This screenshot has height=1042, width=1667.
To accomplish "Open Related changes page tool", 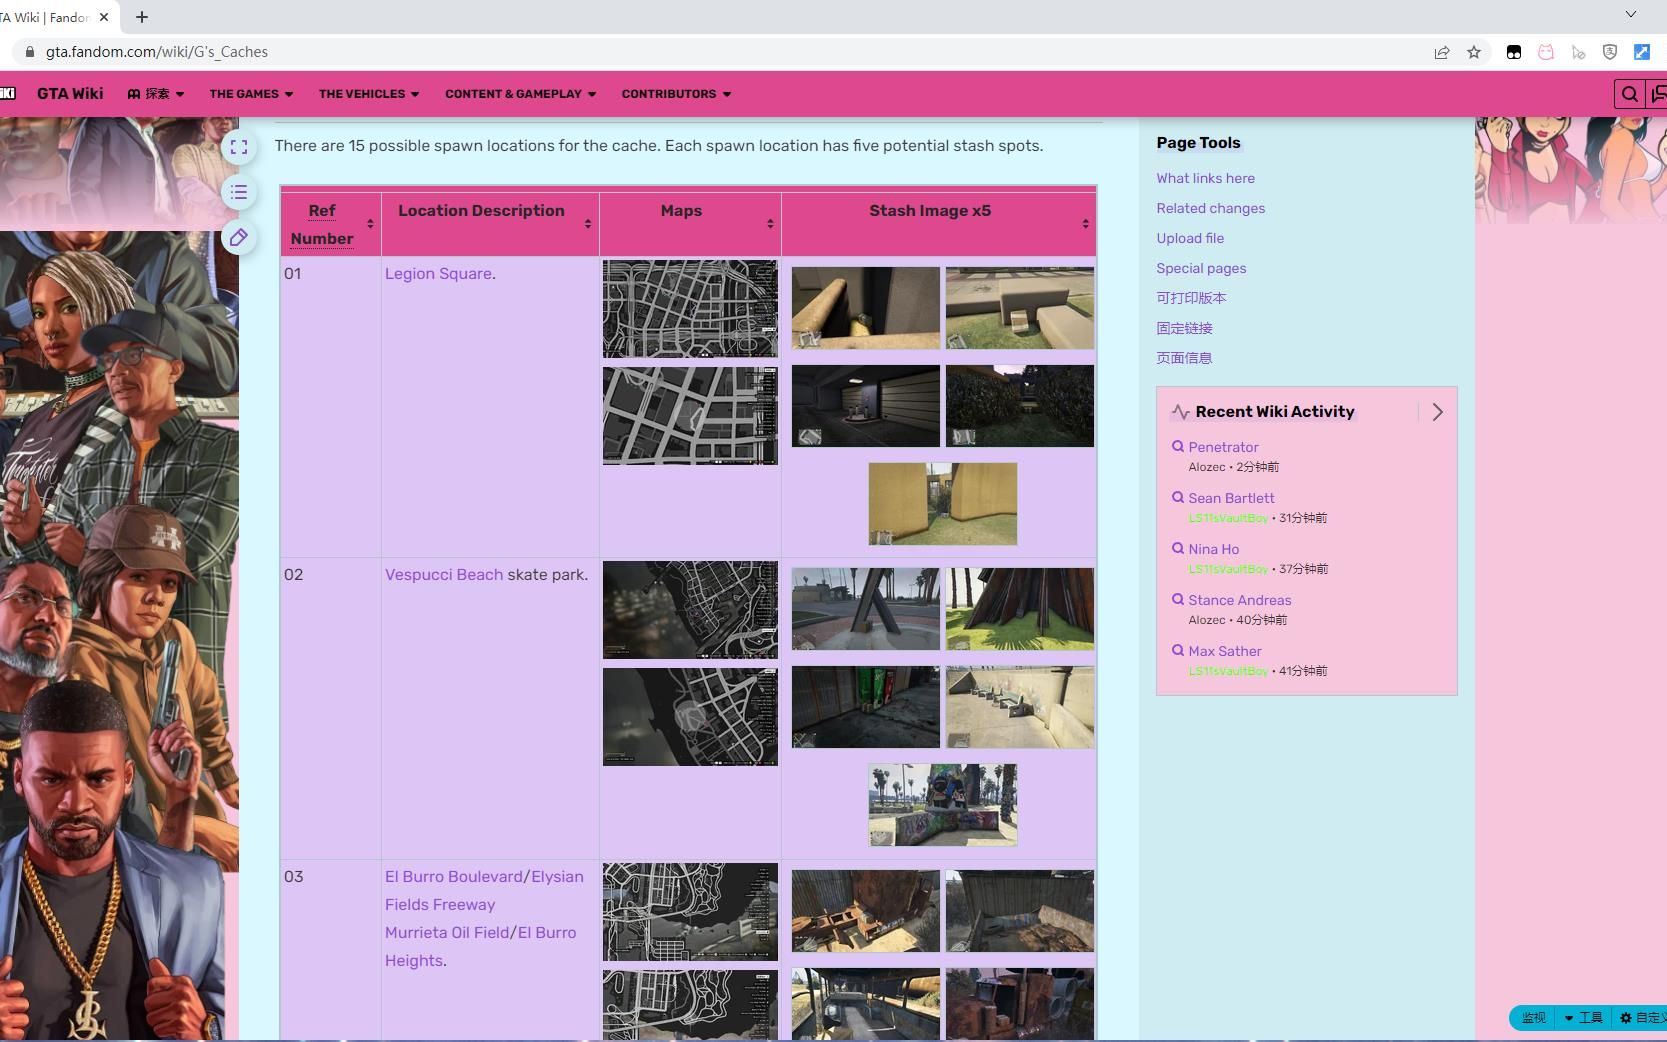I will [1210, 208].
